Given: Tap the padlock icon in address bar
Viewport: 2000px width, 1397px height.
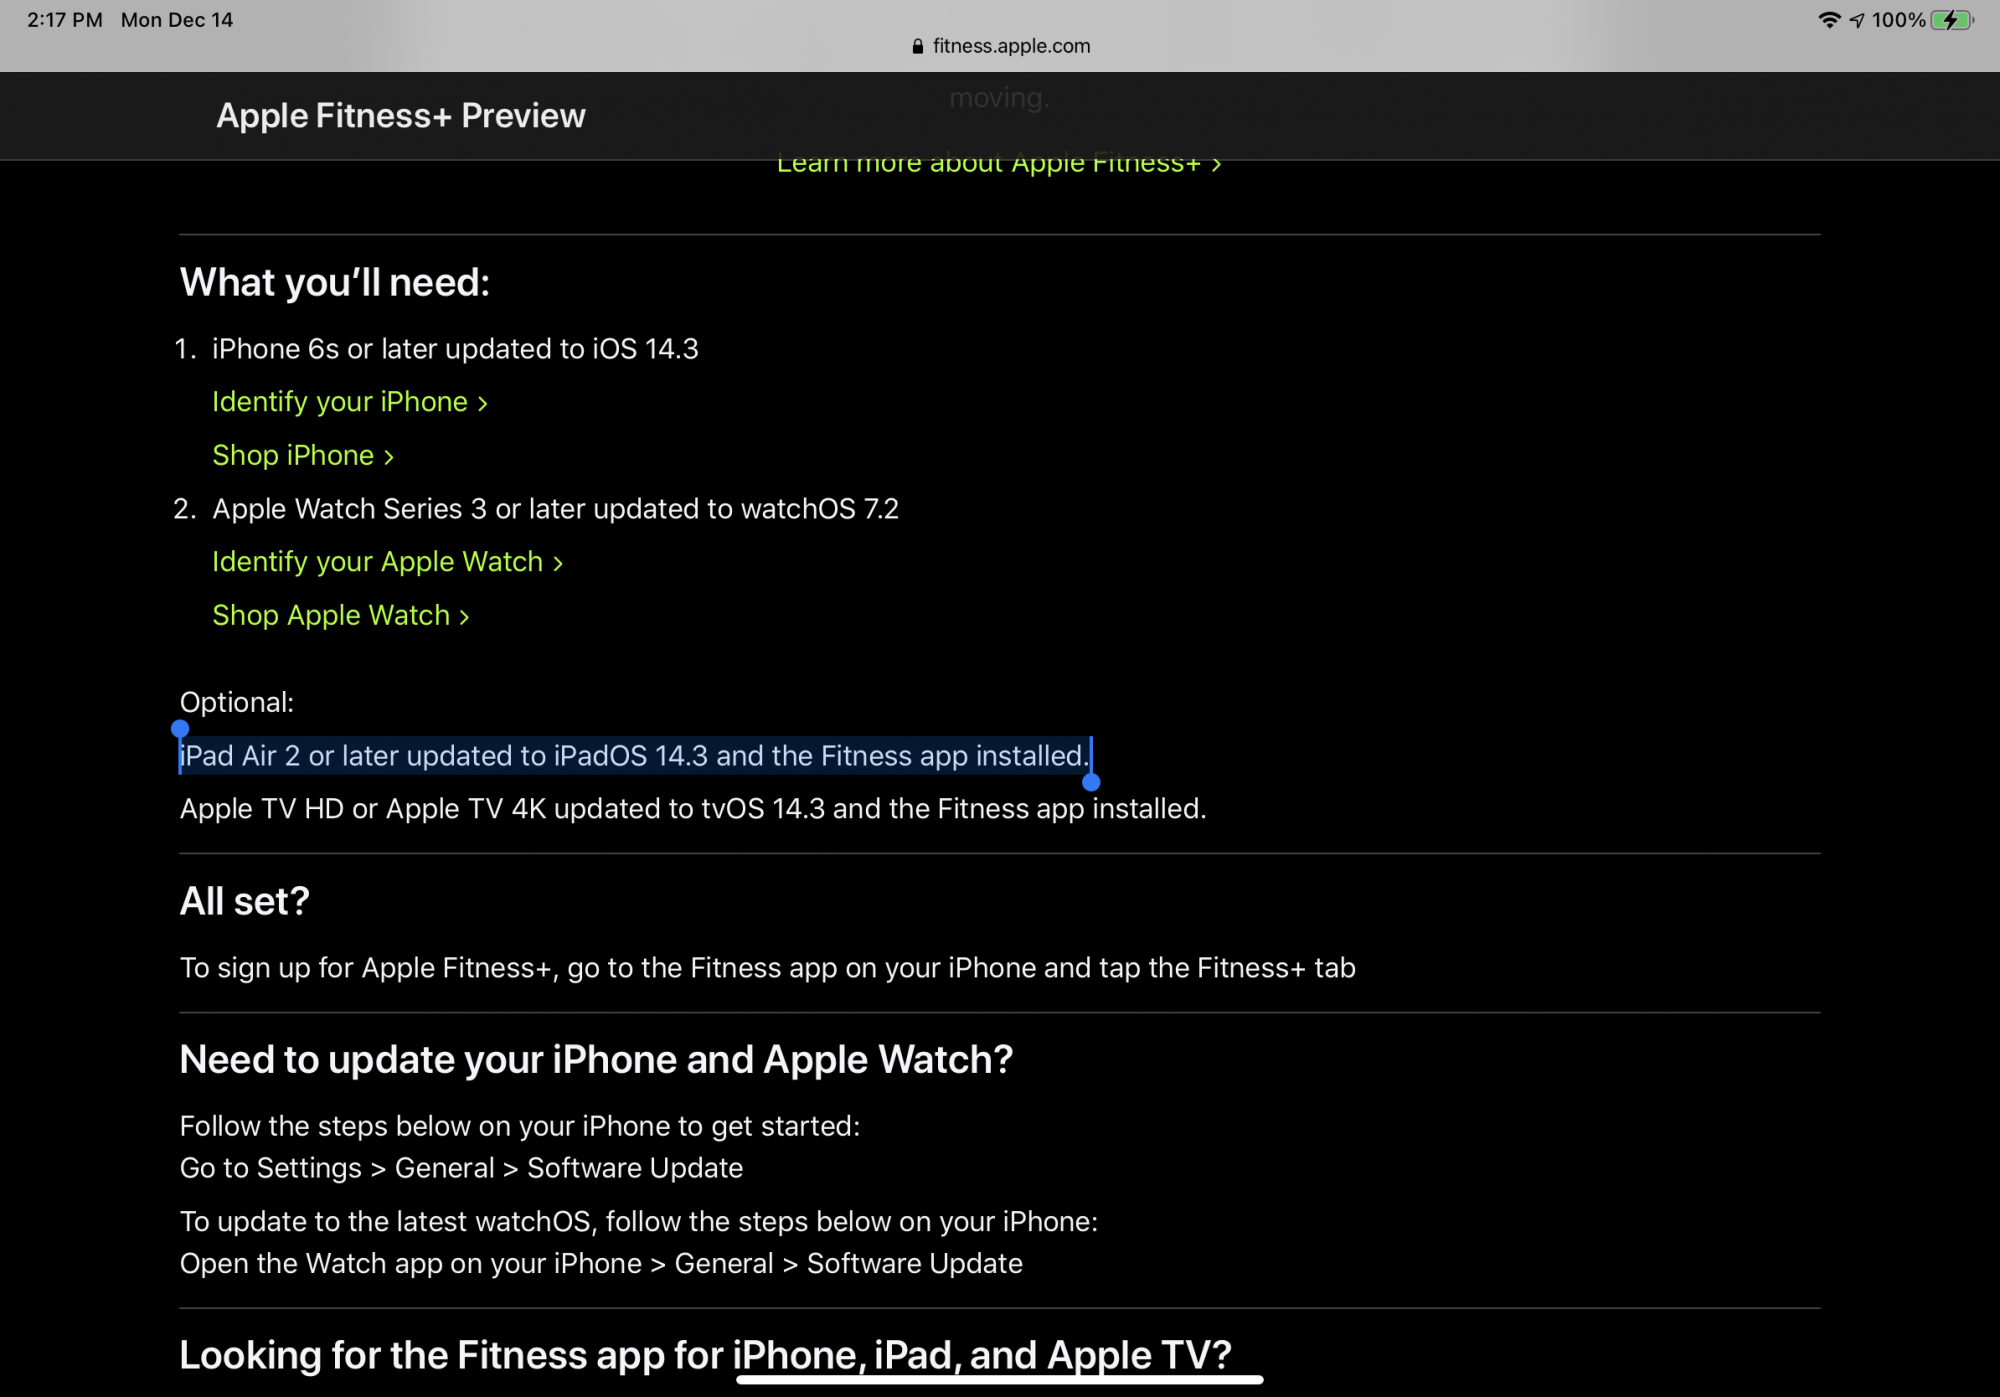Looking at the screenshot, I should 917,46.
